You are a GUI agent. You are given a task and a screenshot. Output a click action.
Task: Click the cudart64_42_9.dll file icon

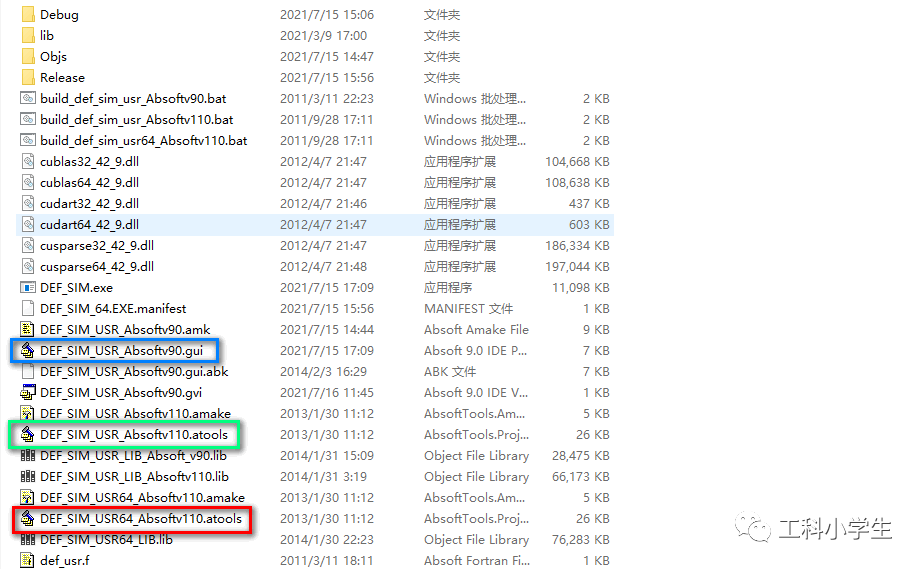pyautogui.click(x=28, y=225)
